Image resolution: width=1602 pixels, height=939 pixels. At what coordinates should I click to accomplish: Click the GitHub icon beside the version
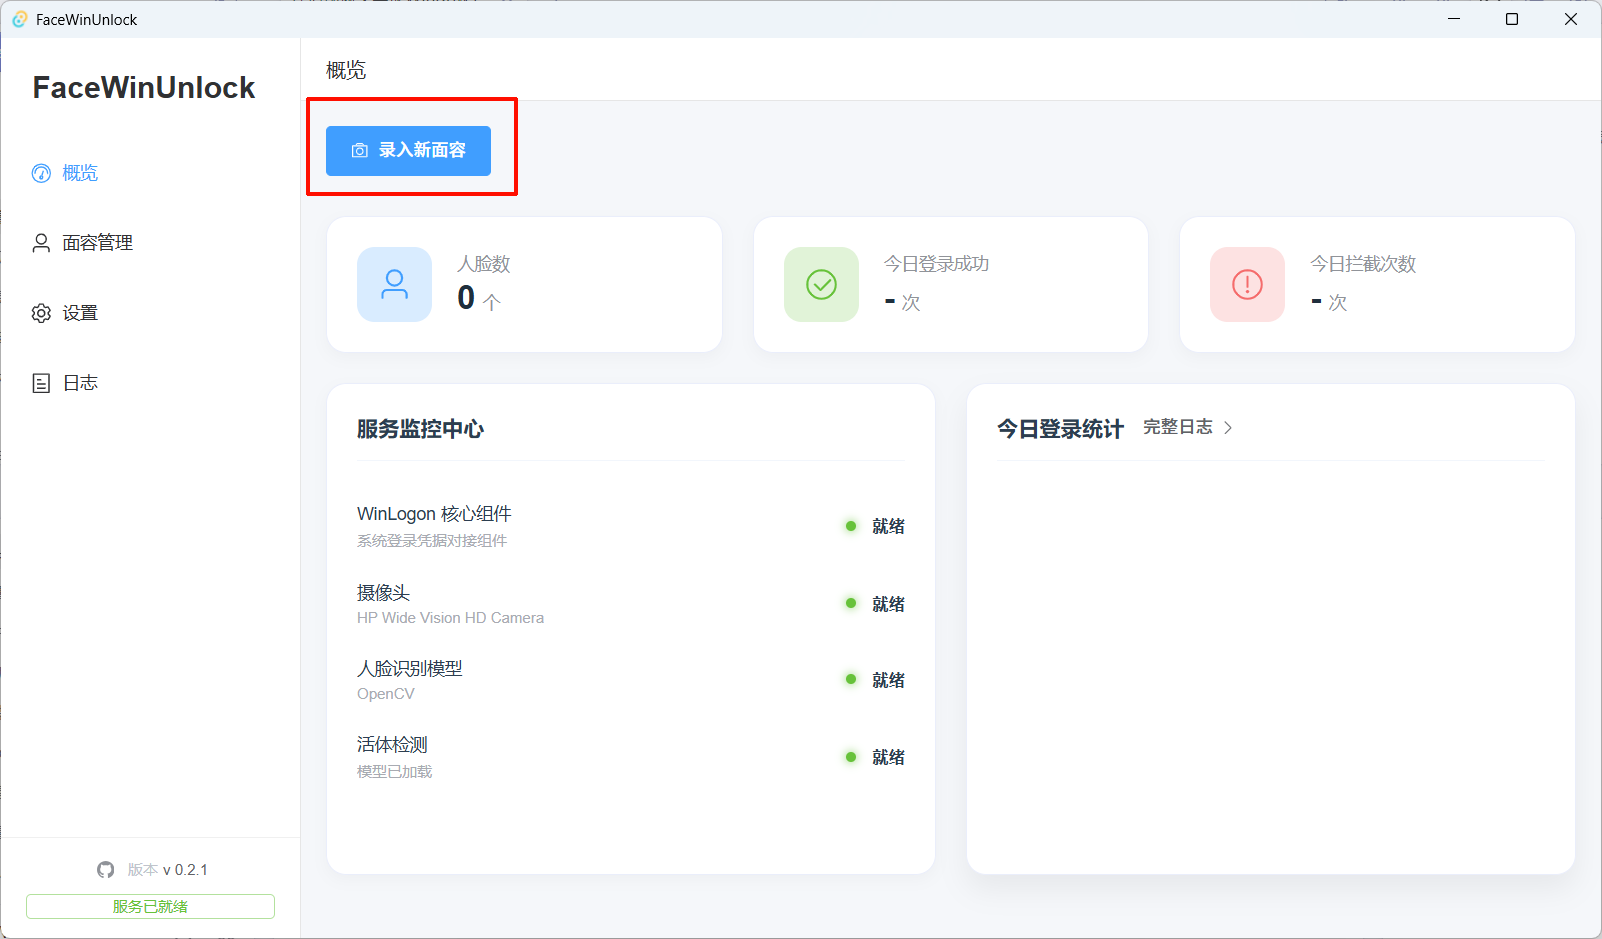tap(106, 870)
